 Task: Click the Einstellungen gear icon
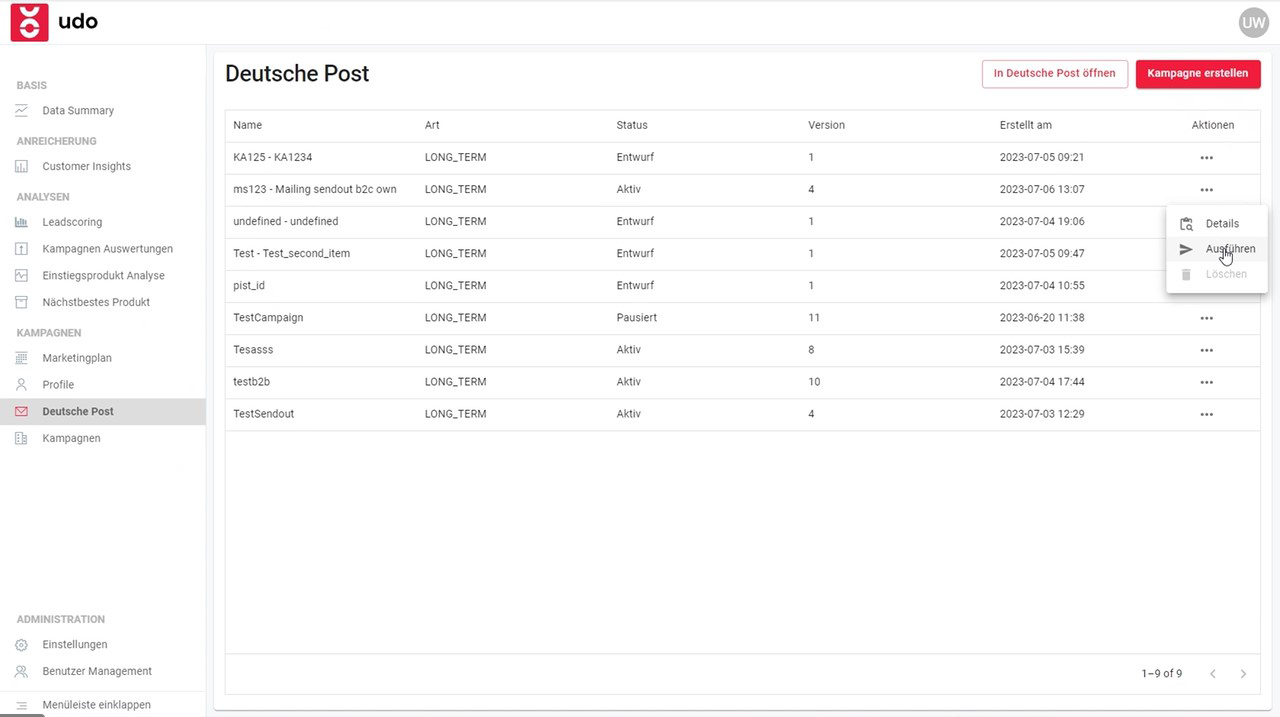[21, 645]
